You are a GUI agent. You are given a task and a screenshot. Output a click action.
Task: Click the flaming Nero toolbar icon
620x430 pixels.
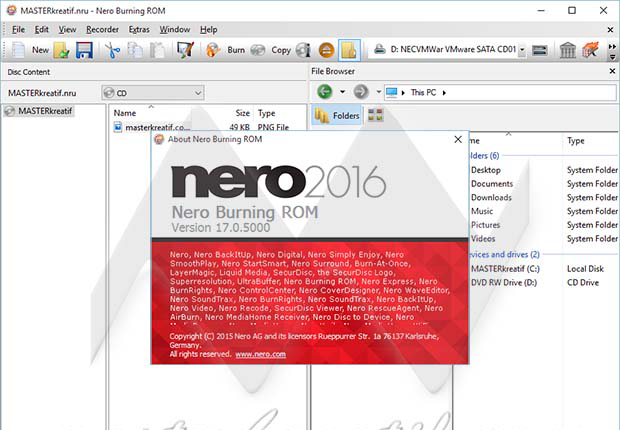[x=590, y=50]
